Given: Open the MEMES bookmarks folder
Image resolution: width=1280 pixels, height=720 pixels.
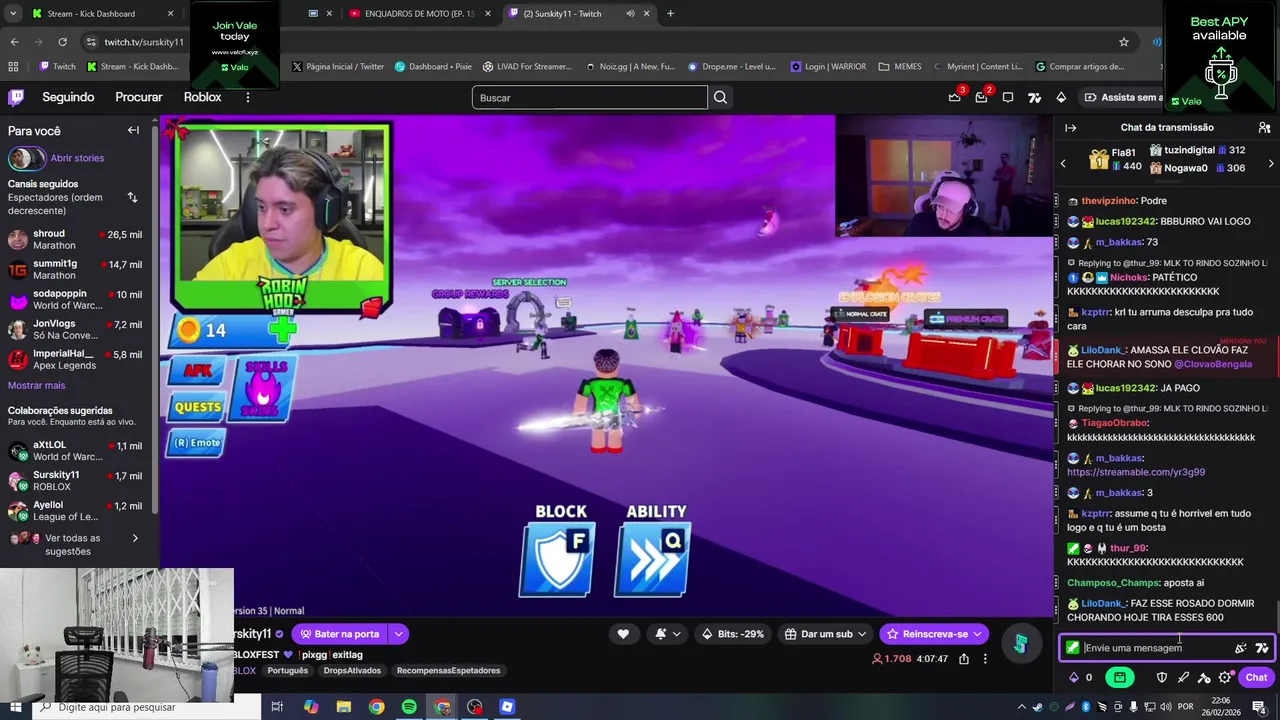Looking at the screenshot, I should (900, 67).
